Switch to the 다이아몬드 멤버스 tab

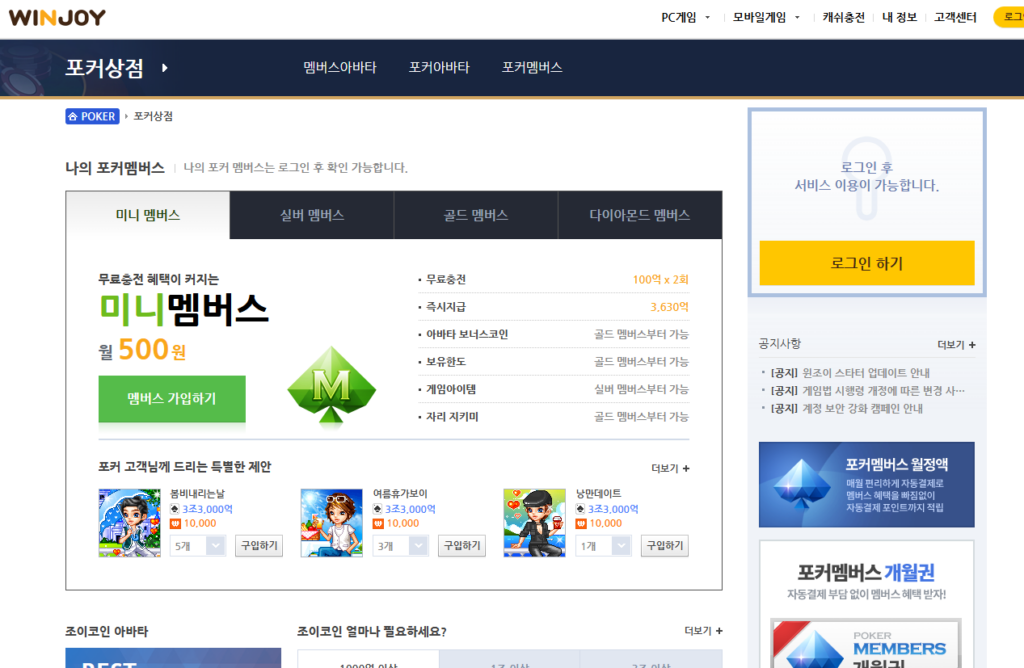tap(639, 215)
